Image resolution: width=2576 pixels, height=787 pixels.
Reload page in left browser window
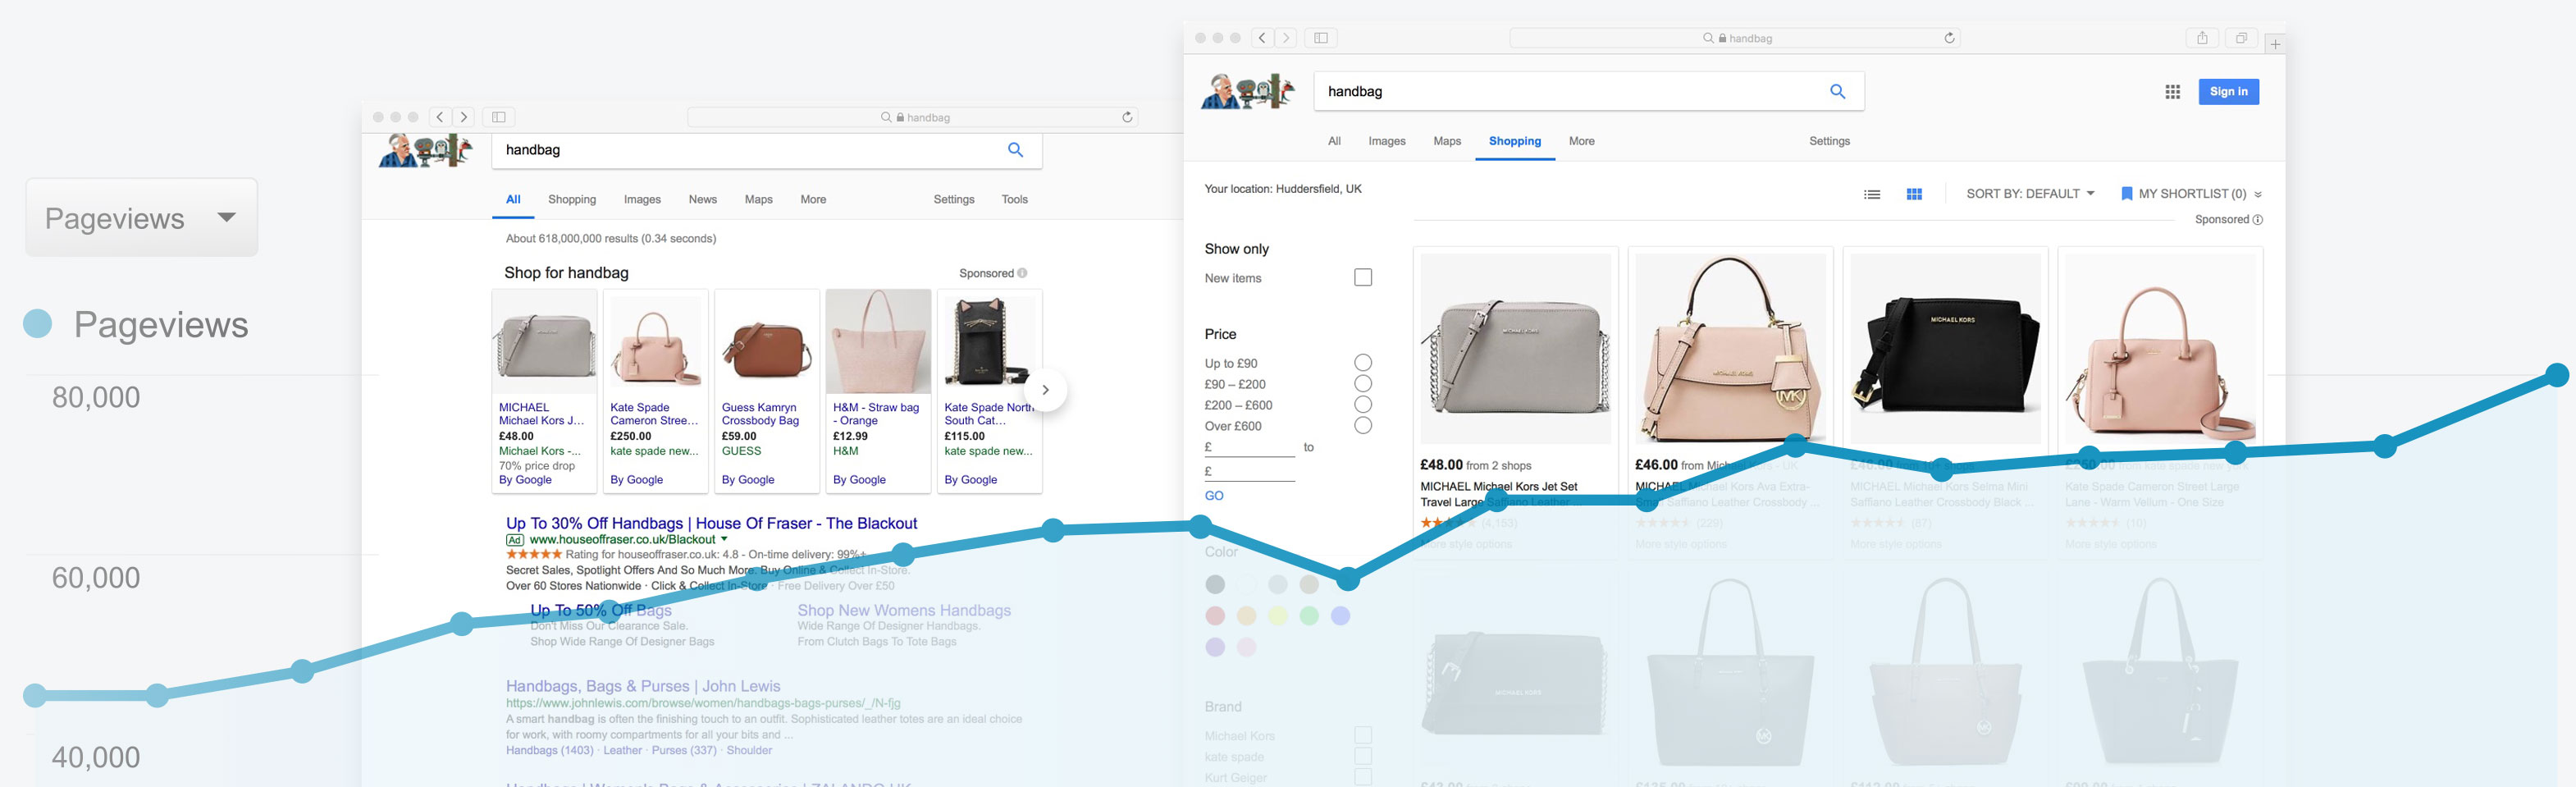click(x=1127, y=117)
